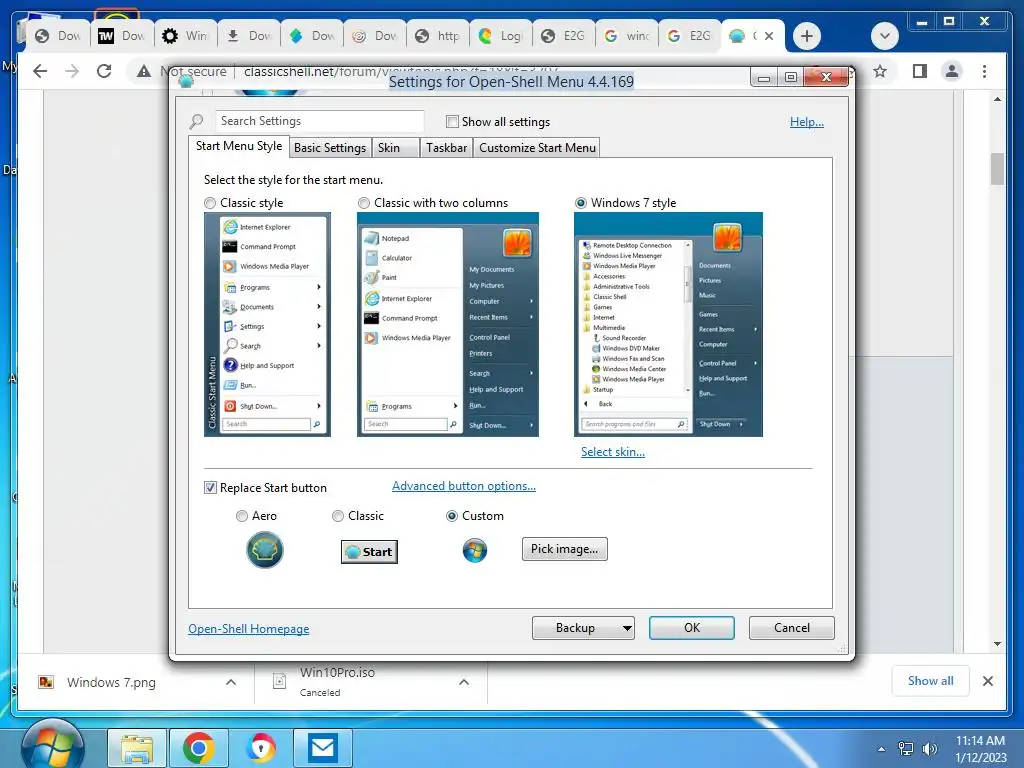Click the volume speaker tray icon
This screenshot has height=768, width=1024.
tap(929, 748)
